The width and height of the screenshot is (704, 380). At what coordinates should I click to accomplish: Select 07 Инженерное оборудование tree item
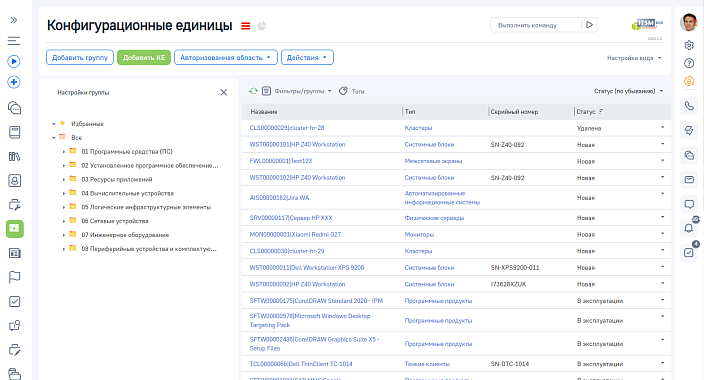click(125, 235)
